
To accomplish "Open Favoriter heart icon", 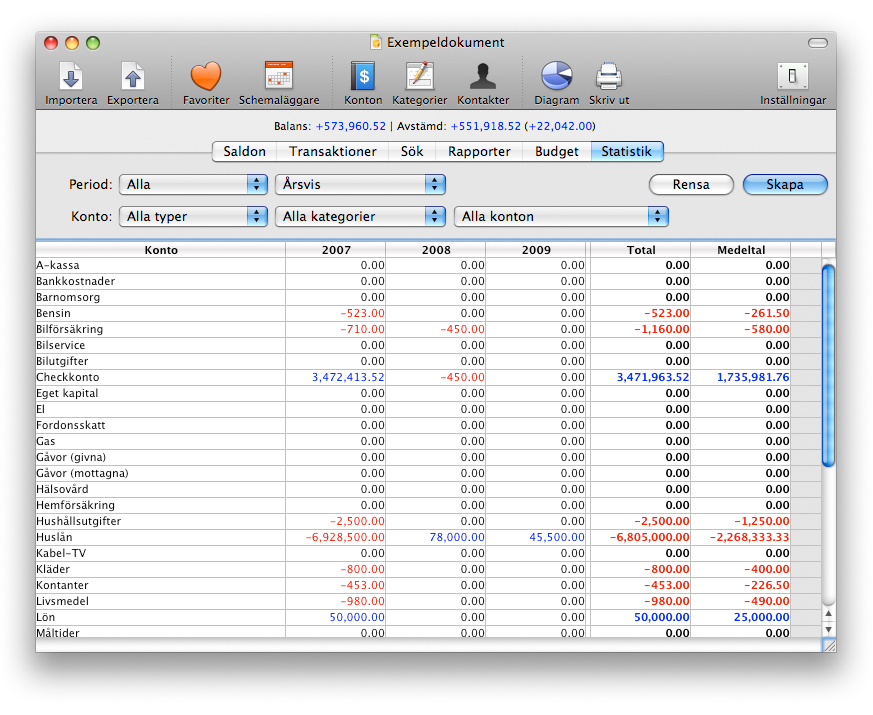I will 206,76.
